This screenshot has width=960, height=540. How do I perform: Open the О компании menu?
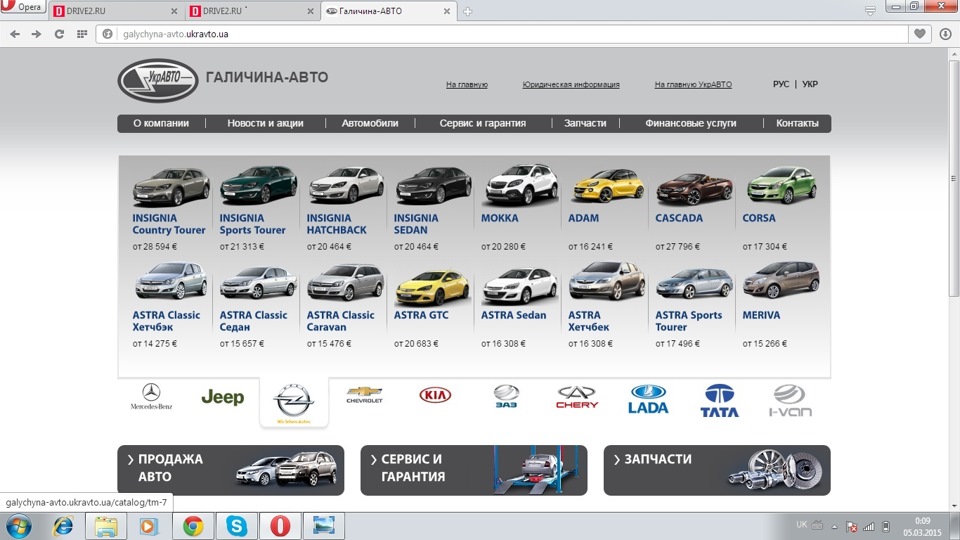(161, 123)
